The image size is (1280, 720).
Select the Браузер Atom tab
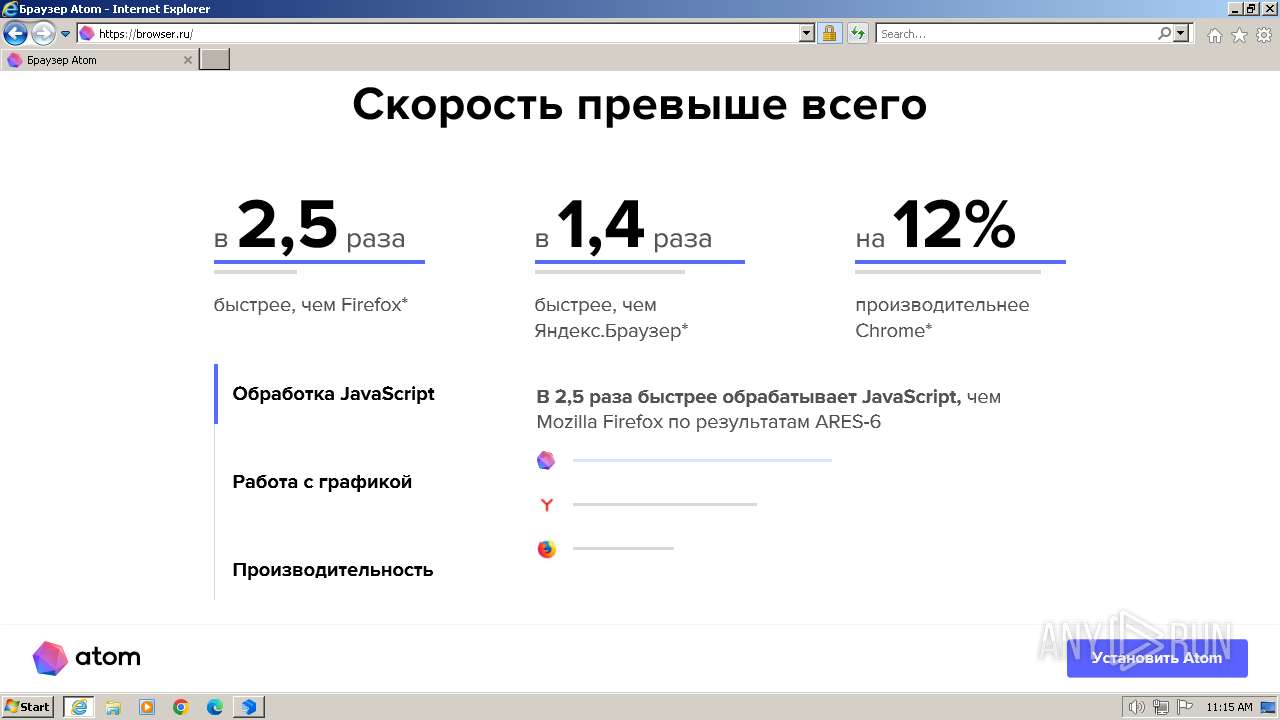pyautogui.click(x=100, y=60)
